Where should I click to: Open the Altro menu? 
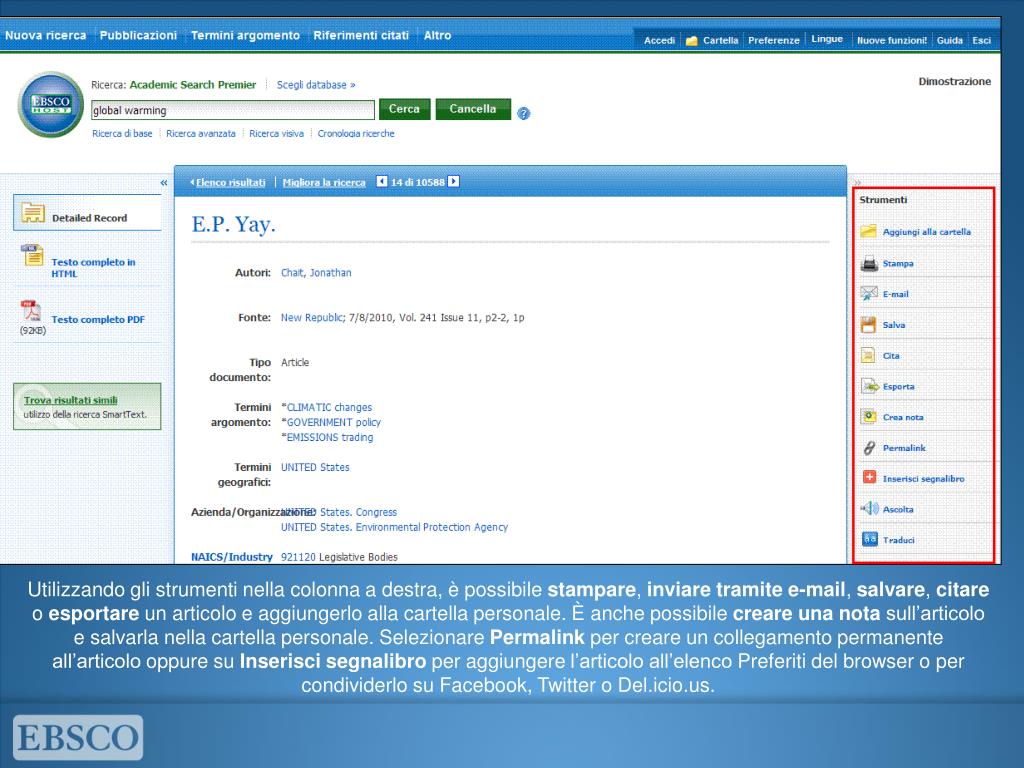click(x=438, y=35)
